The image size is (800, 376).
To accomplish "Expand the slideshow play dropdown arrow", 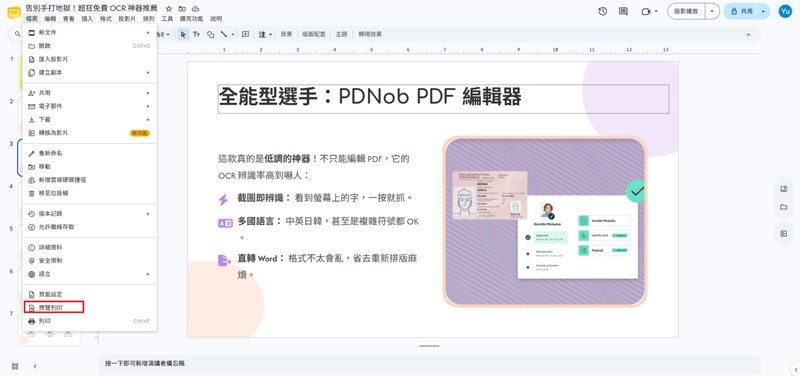I will [712, 11].
